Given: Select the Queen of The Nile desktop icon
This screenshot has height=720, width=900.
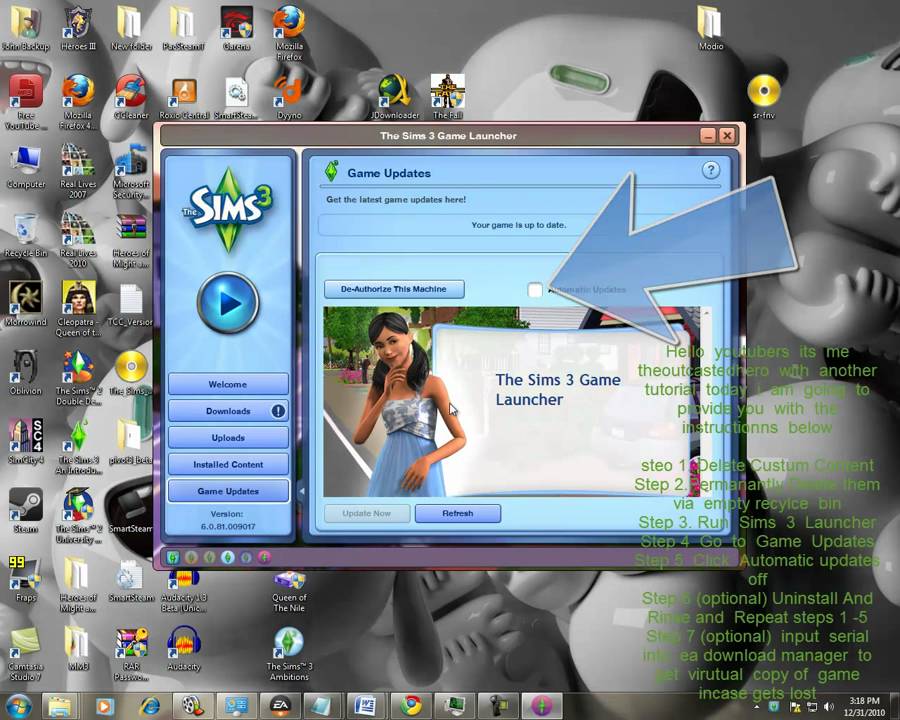Looking at the screenshot, I should 289,591.
